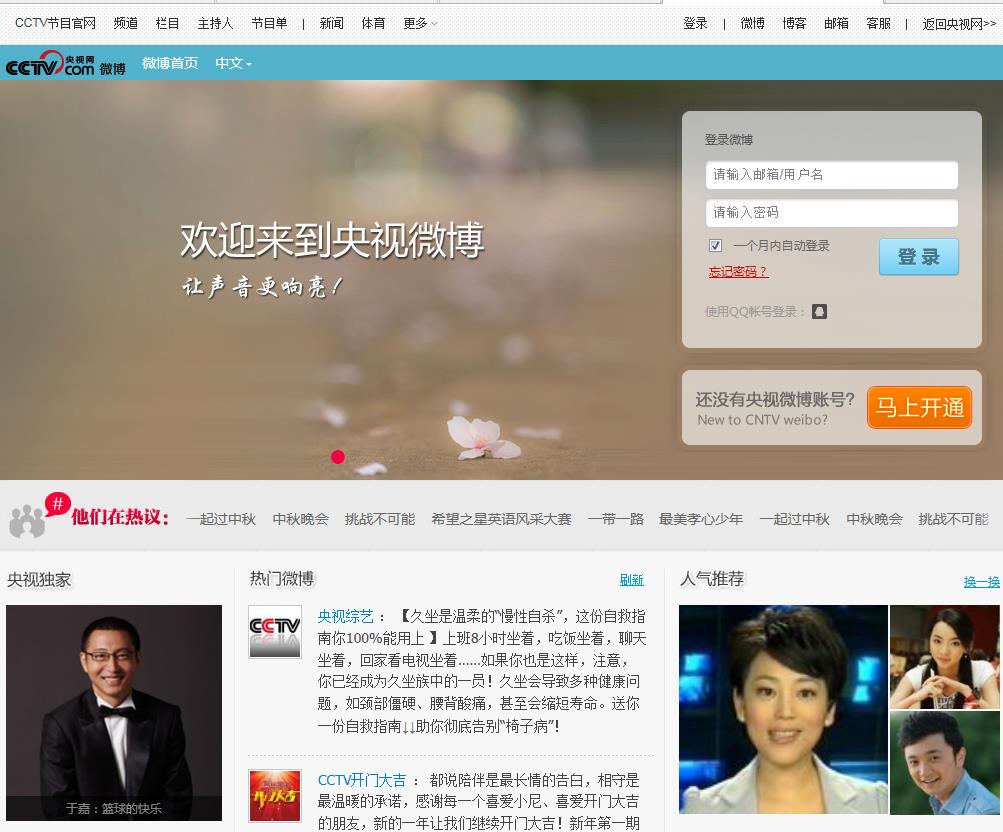Open the 中文 language dropdown
1003x832 pixels.
233,63
